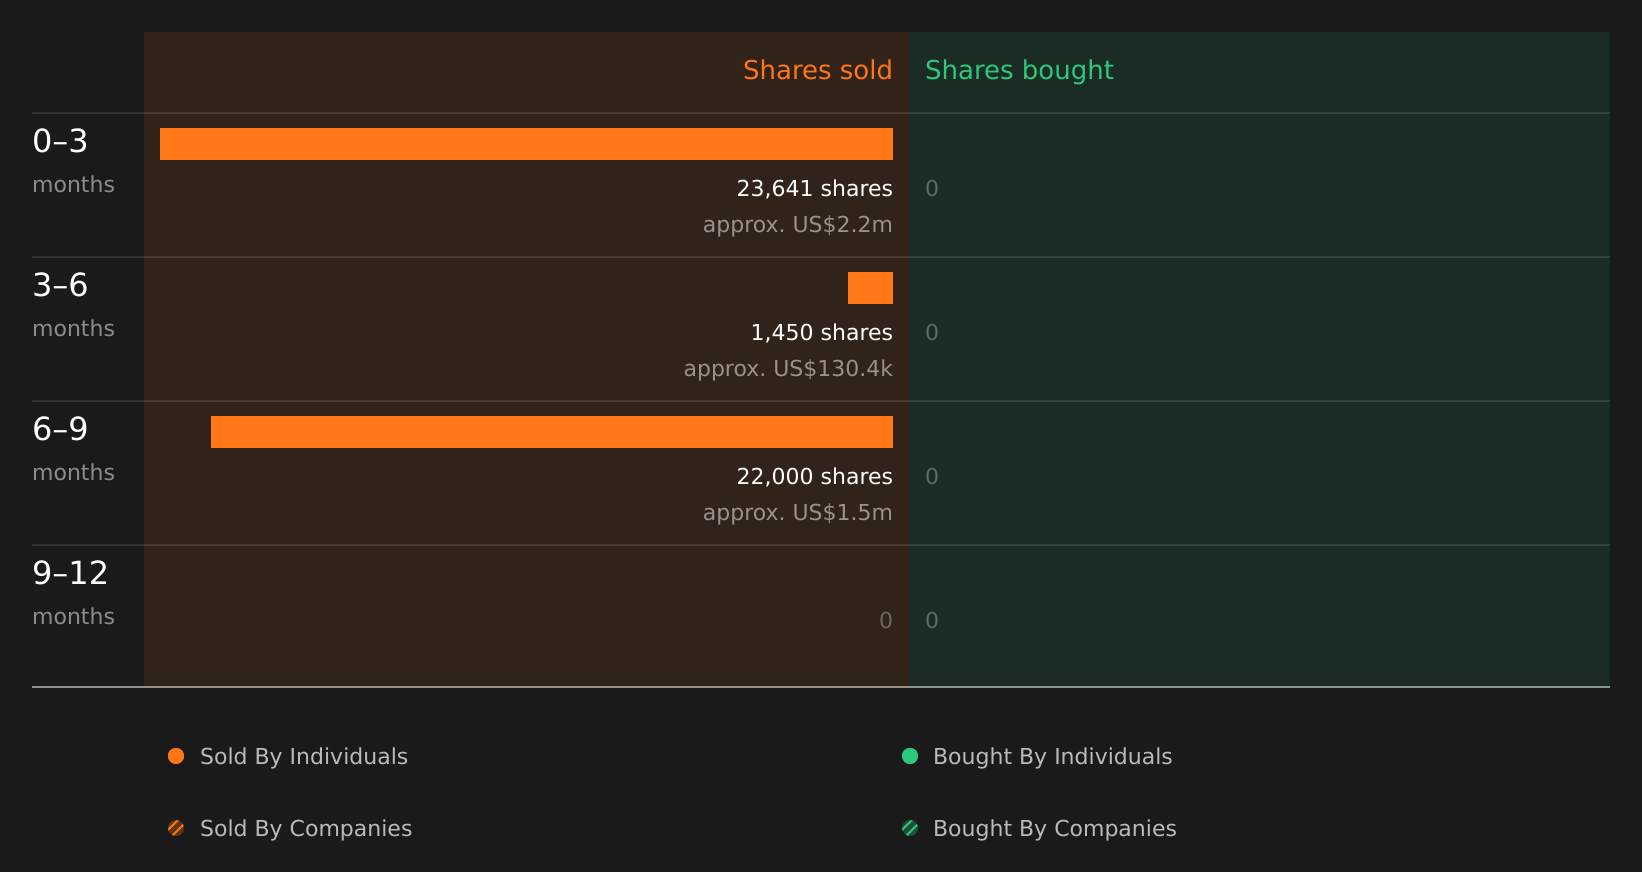1642x872 pixels.
Task: Click the Sold By Individuals legend label
Action: click(304, 757)
